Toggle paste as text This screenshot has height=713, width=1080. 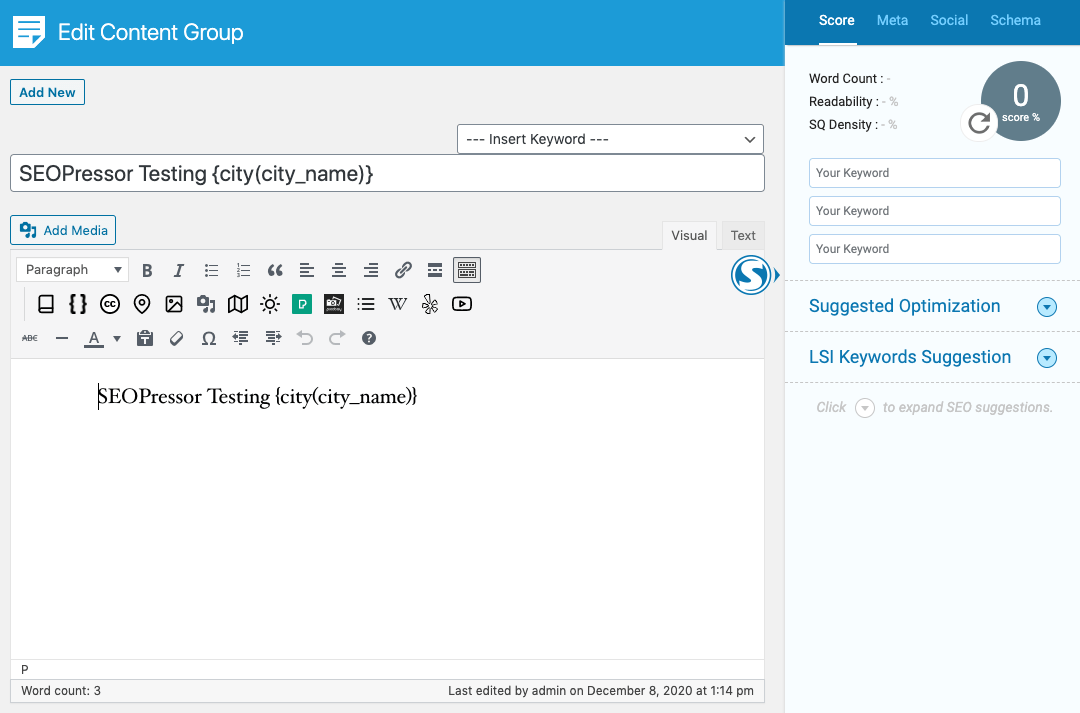coord(145,338)
